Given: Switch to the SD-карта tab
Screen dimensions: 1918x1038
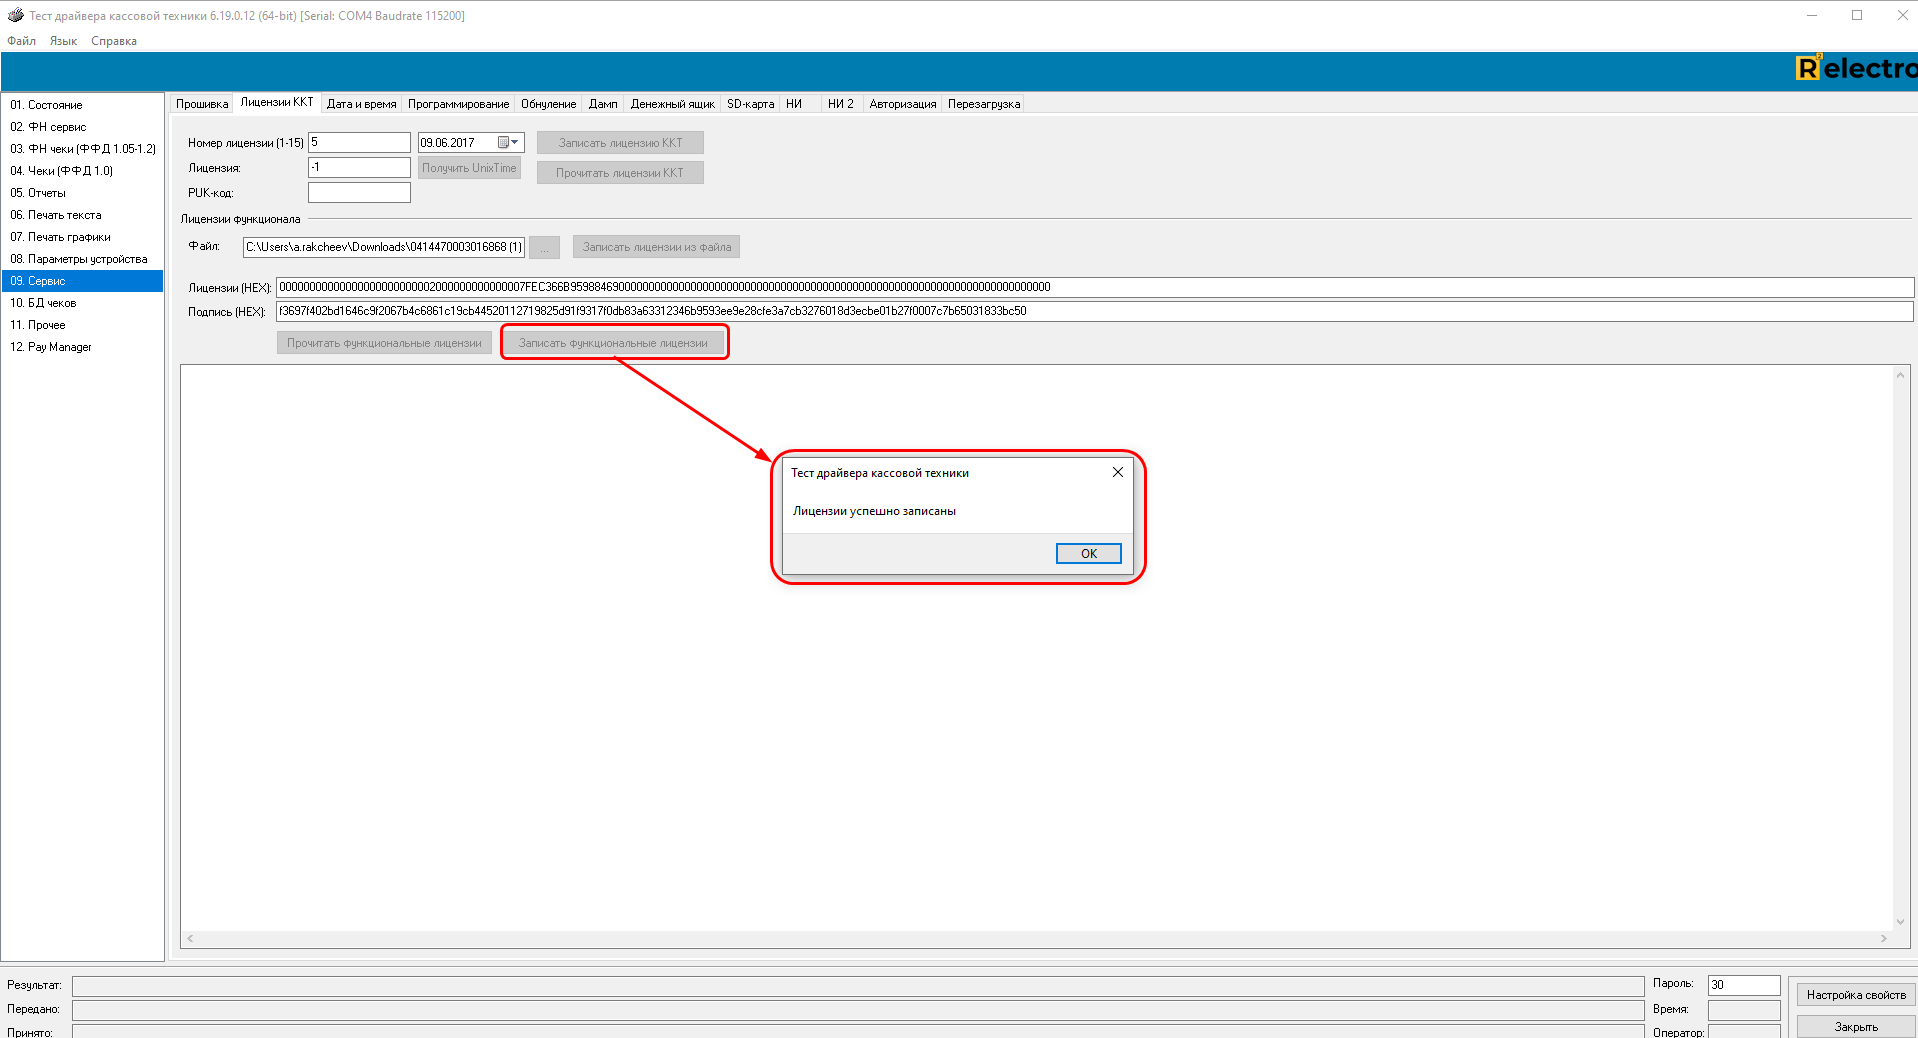Looking at the screenshot, I should coord(750,104).
